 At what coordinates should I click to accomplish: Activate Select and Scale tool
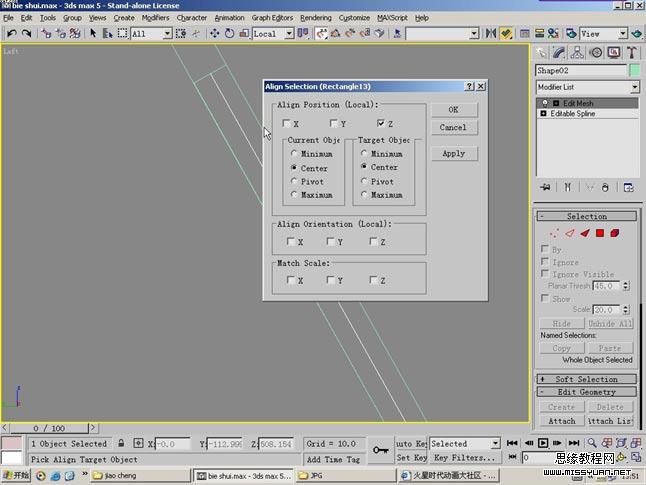(244, 33)
